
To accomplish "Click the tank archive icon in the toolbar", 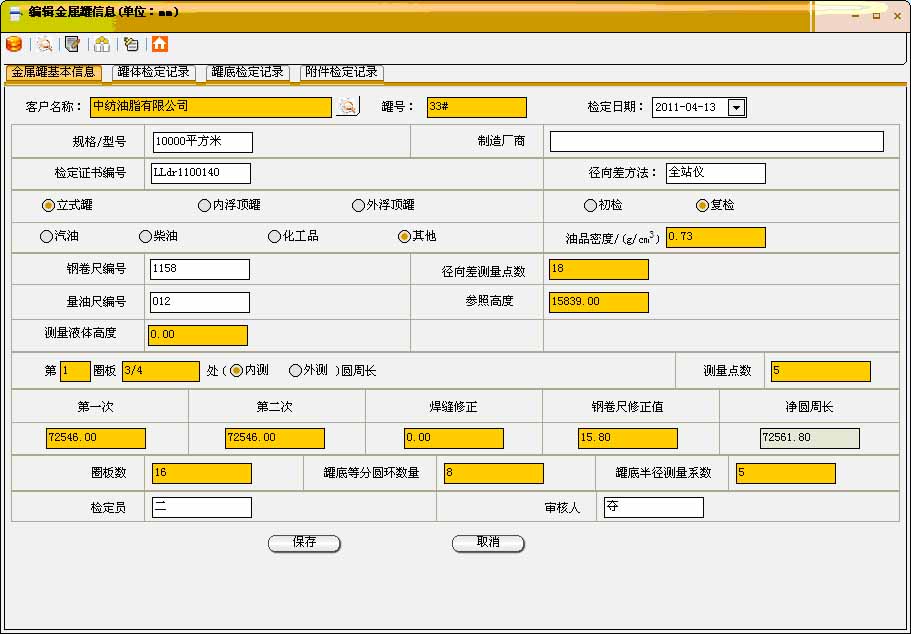I will 101,44.
